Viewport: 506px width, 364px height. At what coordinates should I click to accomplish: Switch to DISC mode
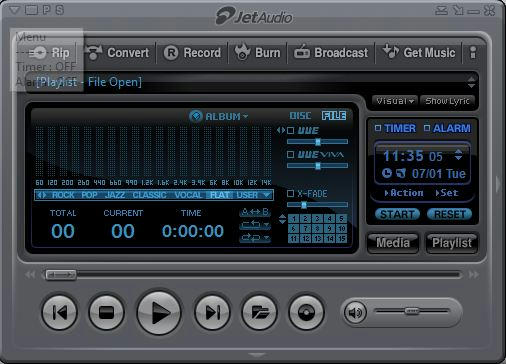click(300, 116)
